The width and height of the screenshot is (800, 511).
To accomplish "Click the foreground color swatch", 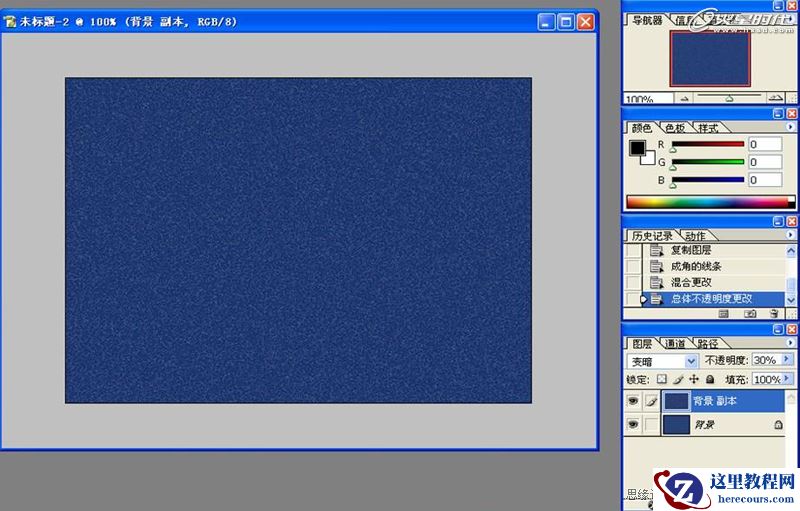I will [x=637, y=148].
